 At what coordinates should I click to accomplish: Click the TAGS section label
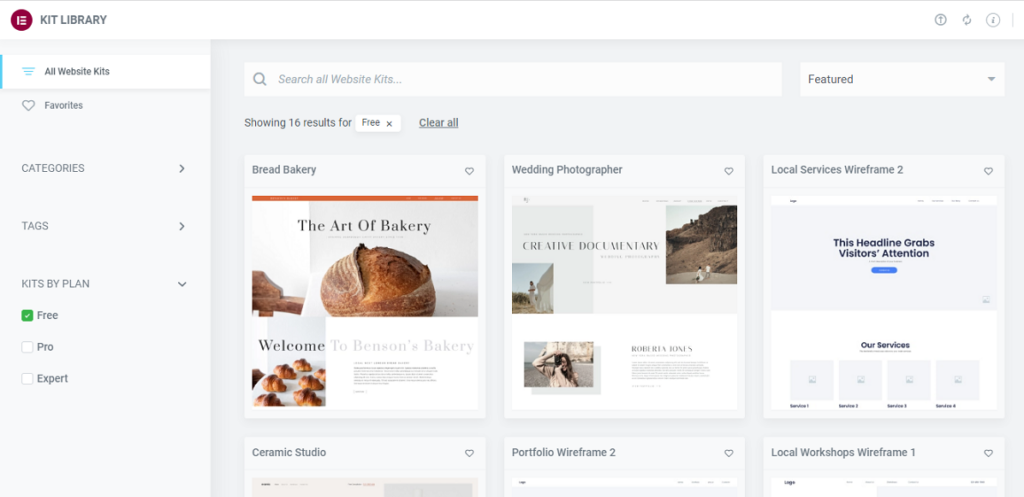pos(35,226)
